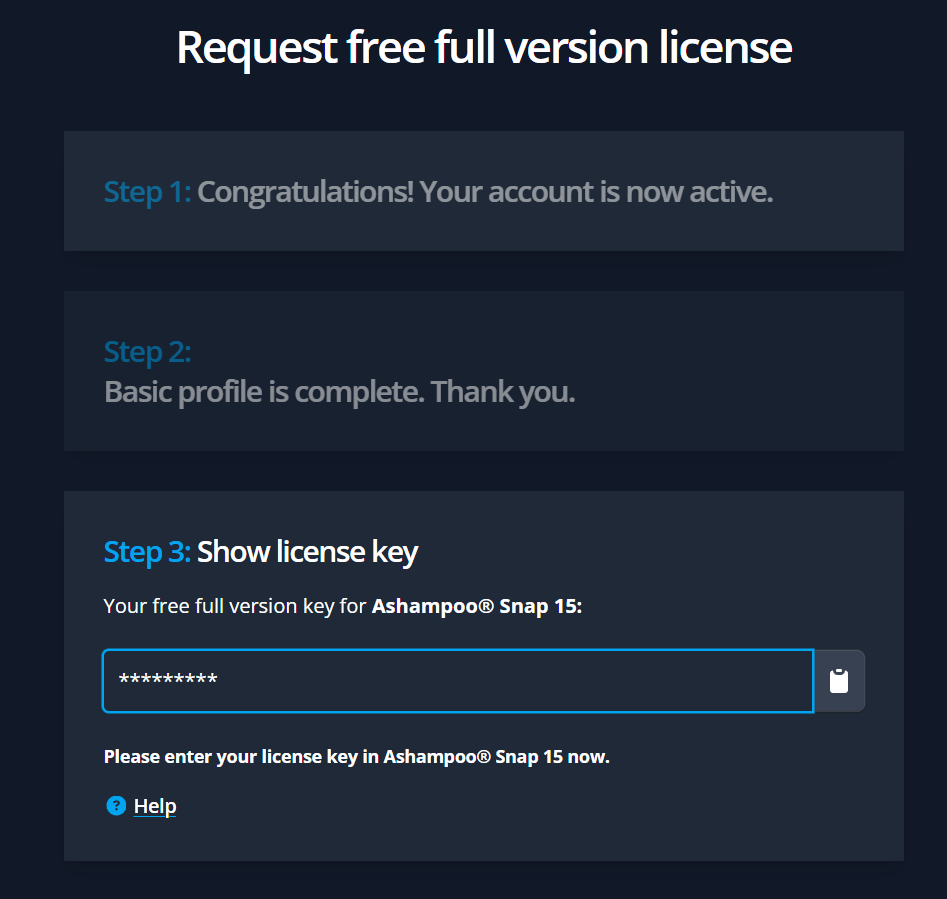The width and height of the screenshot is (947, 899).
Task: Click the masked asterisks of the license key
Action: (168, 681)
